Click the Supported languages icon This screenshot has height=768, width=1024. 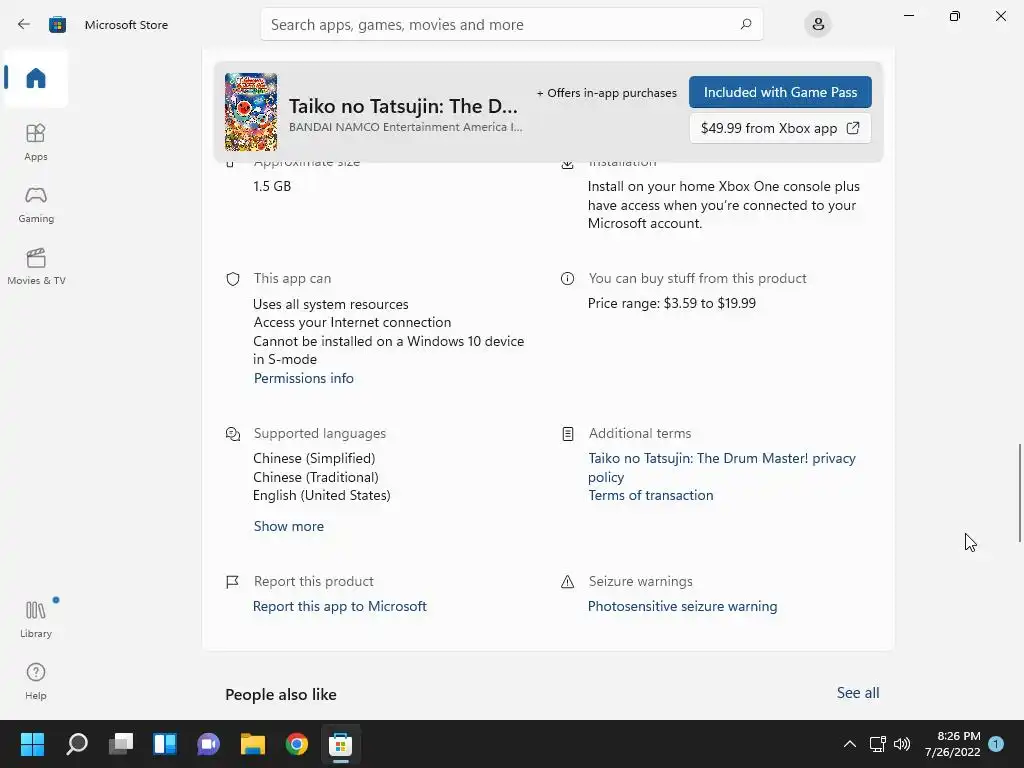[x=232, y=434]
